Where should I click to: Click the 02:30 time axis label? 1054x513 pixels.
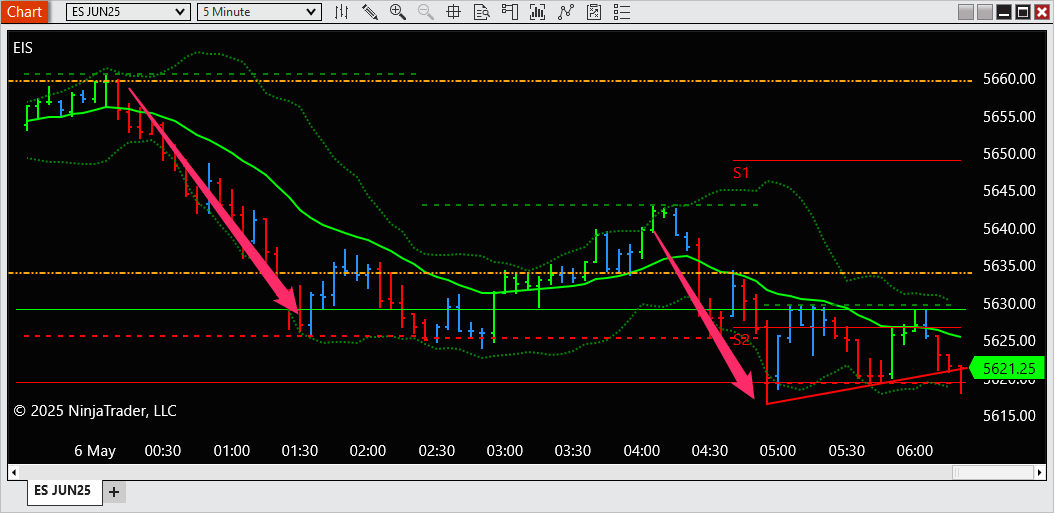coord(436,450)
